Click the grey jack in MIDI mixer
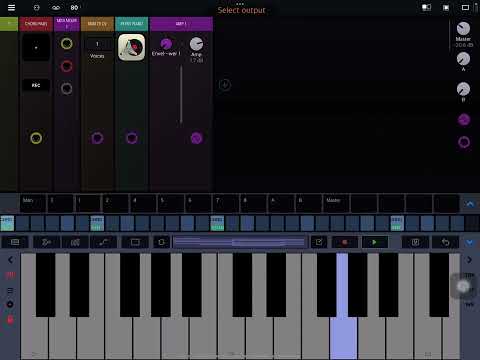The width and height of the screenshot is (480, 360). coord(67,89)
